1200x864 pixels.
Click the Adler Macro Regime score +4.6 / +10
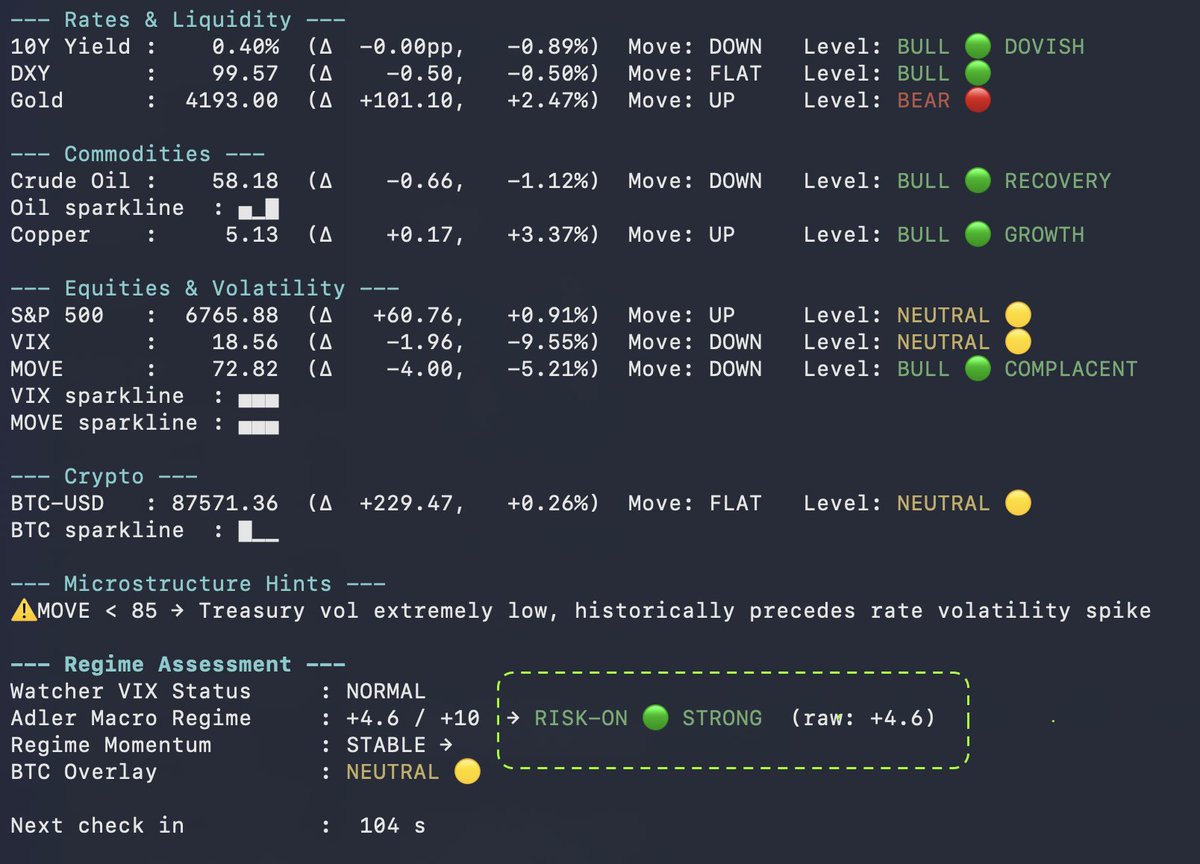point(413,718)
